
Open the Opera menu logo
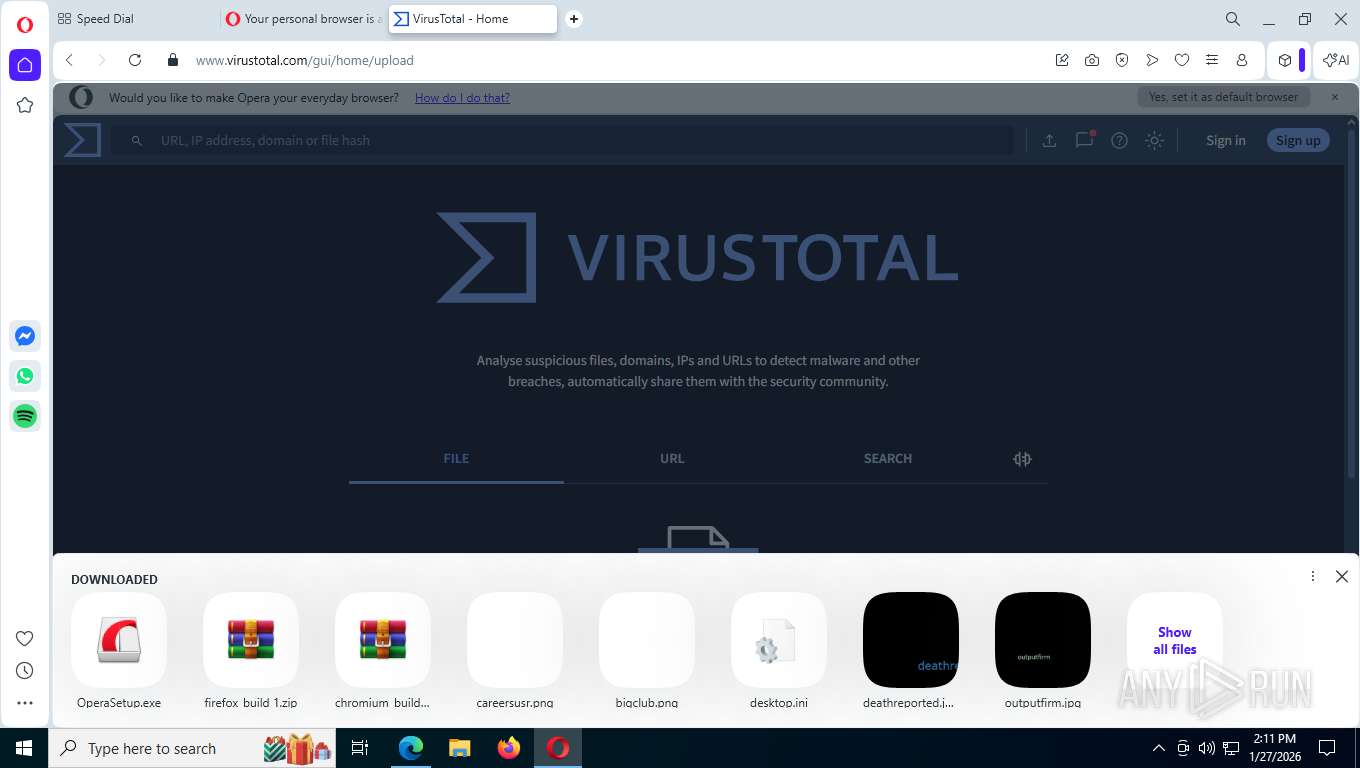(25, 25)
